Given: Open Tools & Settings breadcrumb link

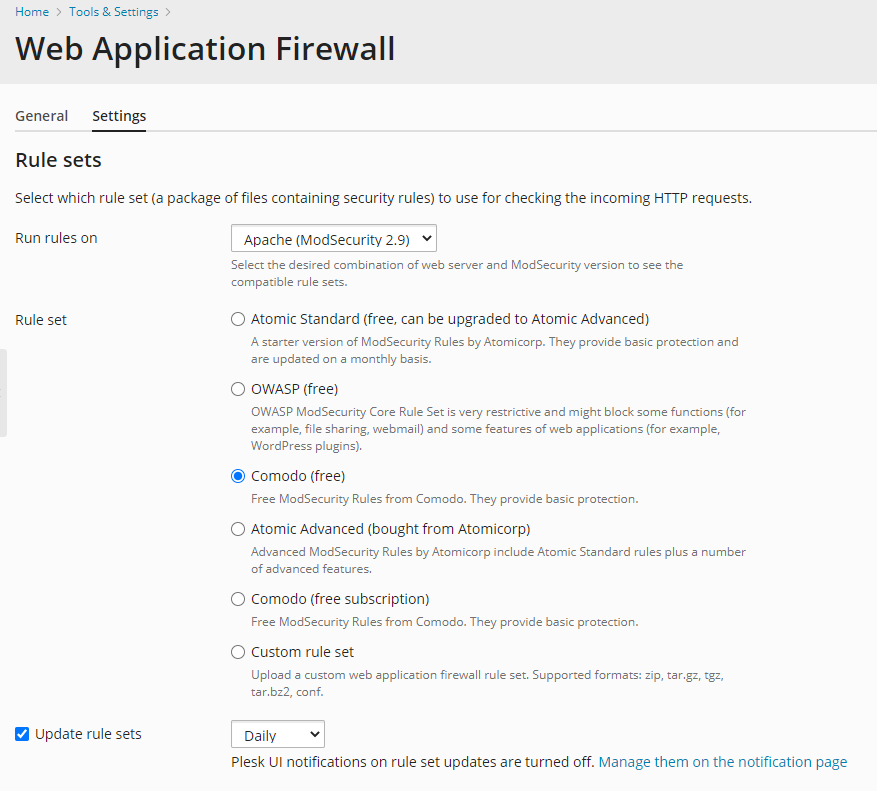Looking at the screenshot, I should 114,12.
